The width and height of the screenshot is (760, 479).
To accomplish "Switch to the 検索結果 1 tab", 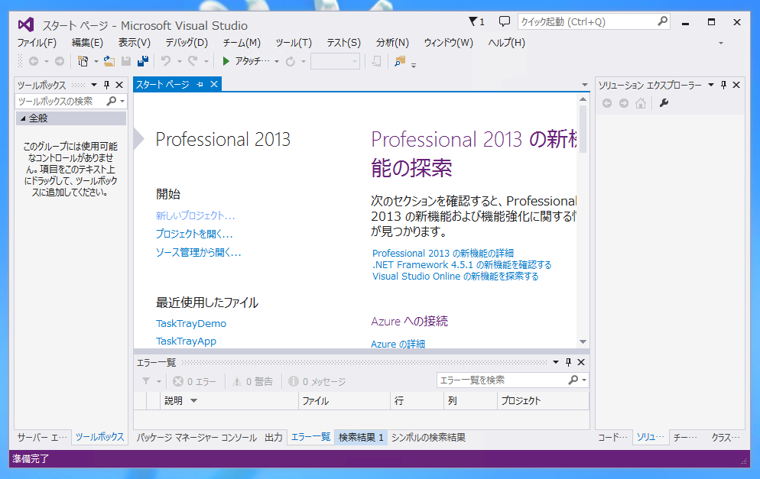I will pyautogui.click(x=361, y=437).
